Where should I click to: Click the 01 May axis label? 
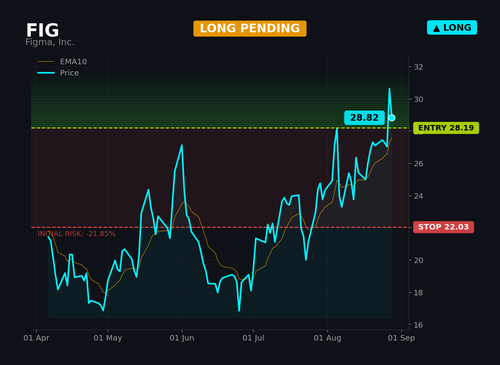108,338
